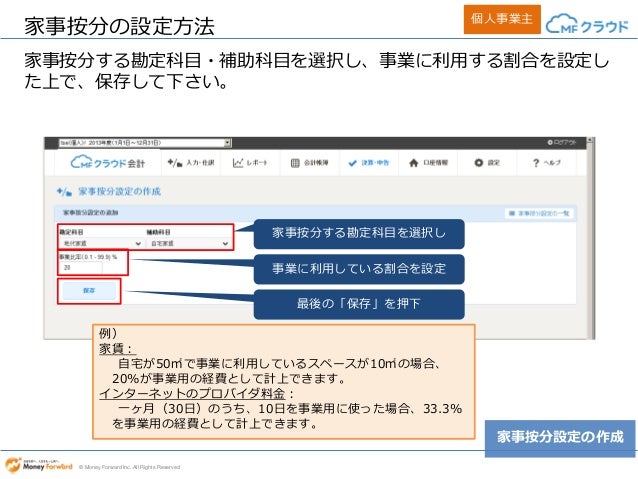Open the レポート menu with chart icon
This screenshot has height=479, width=638.
[250, 163]
